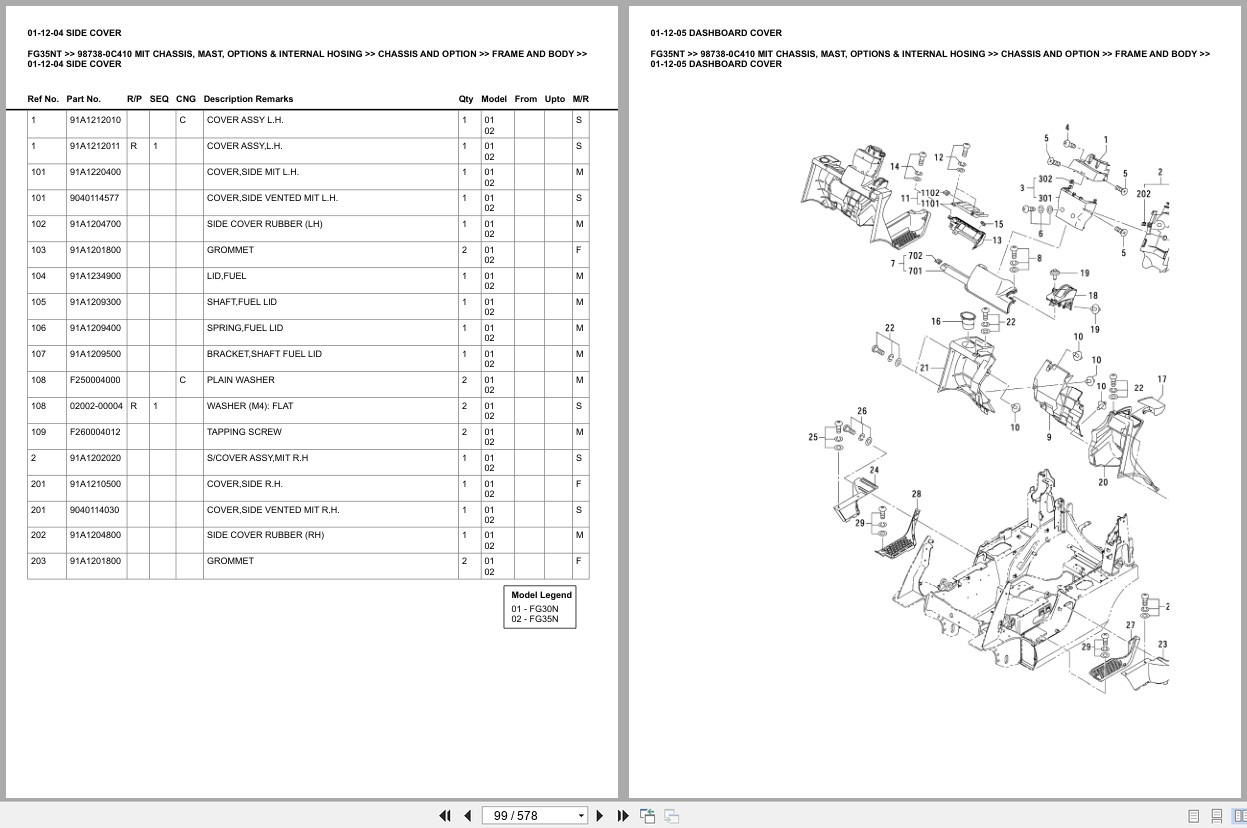Click part number F250004000

(95, 380)
